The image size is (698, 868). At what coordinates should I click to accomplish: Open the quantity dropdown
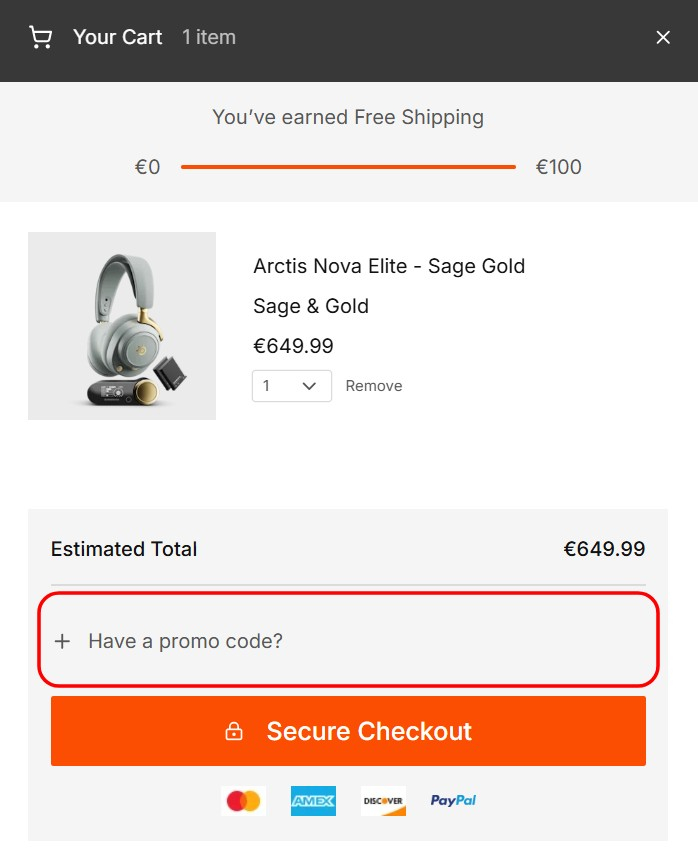[291, 385]
